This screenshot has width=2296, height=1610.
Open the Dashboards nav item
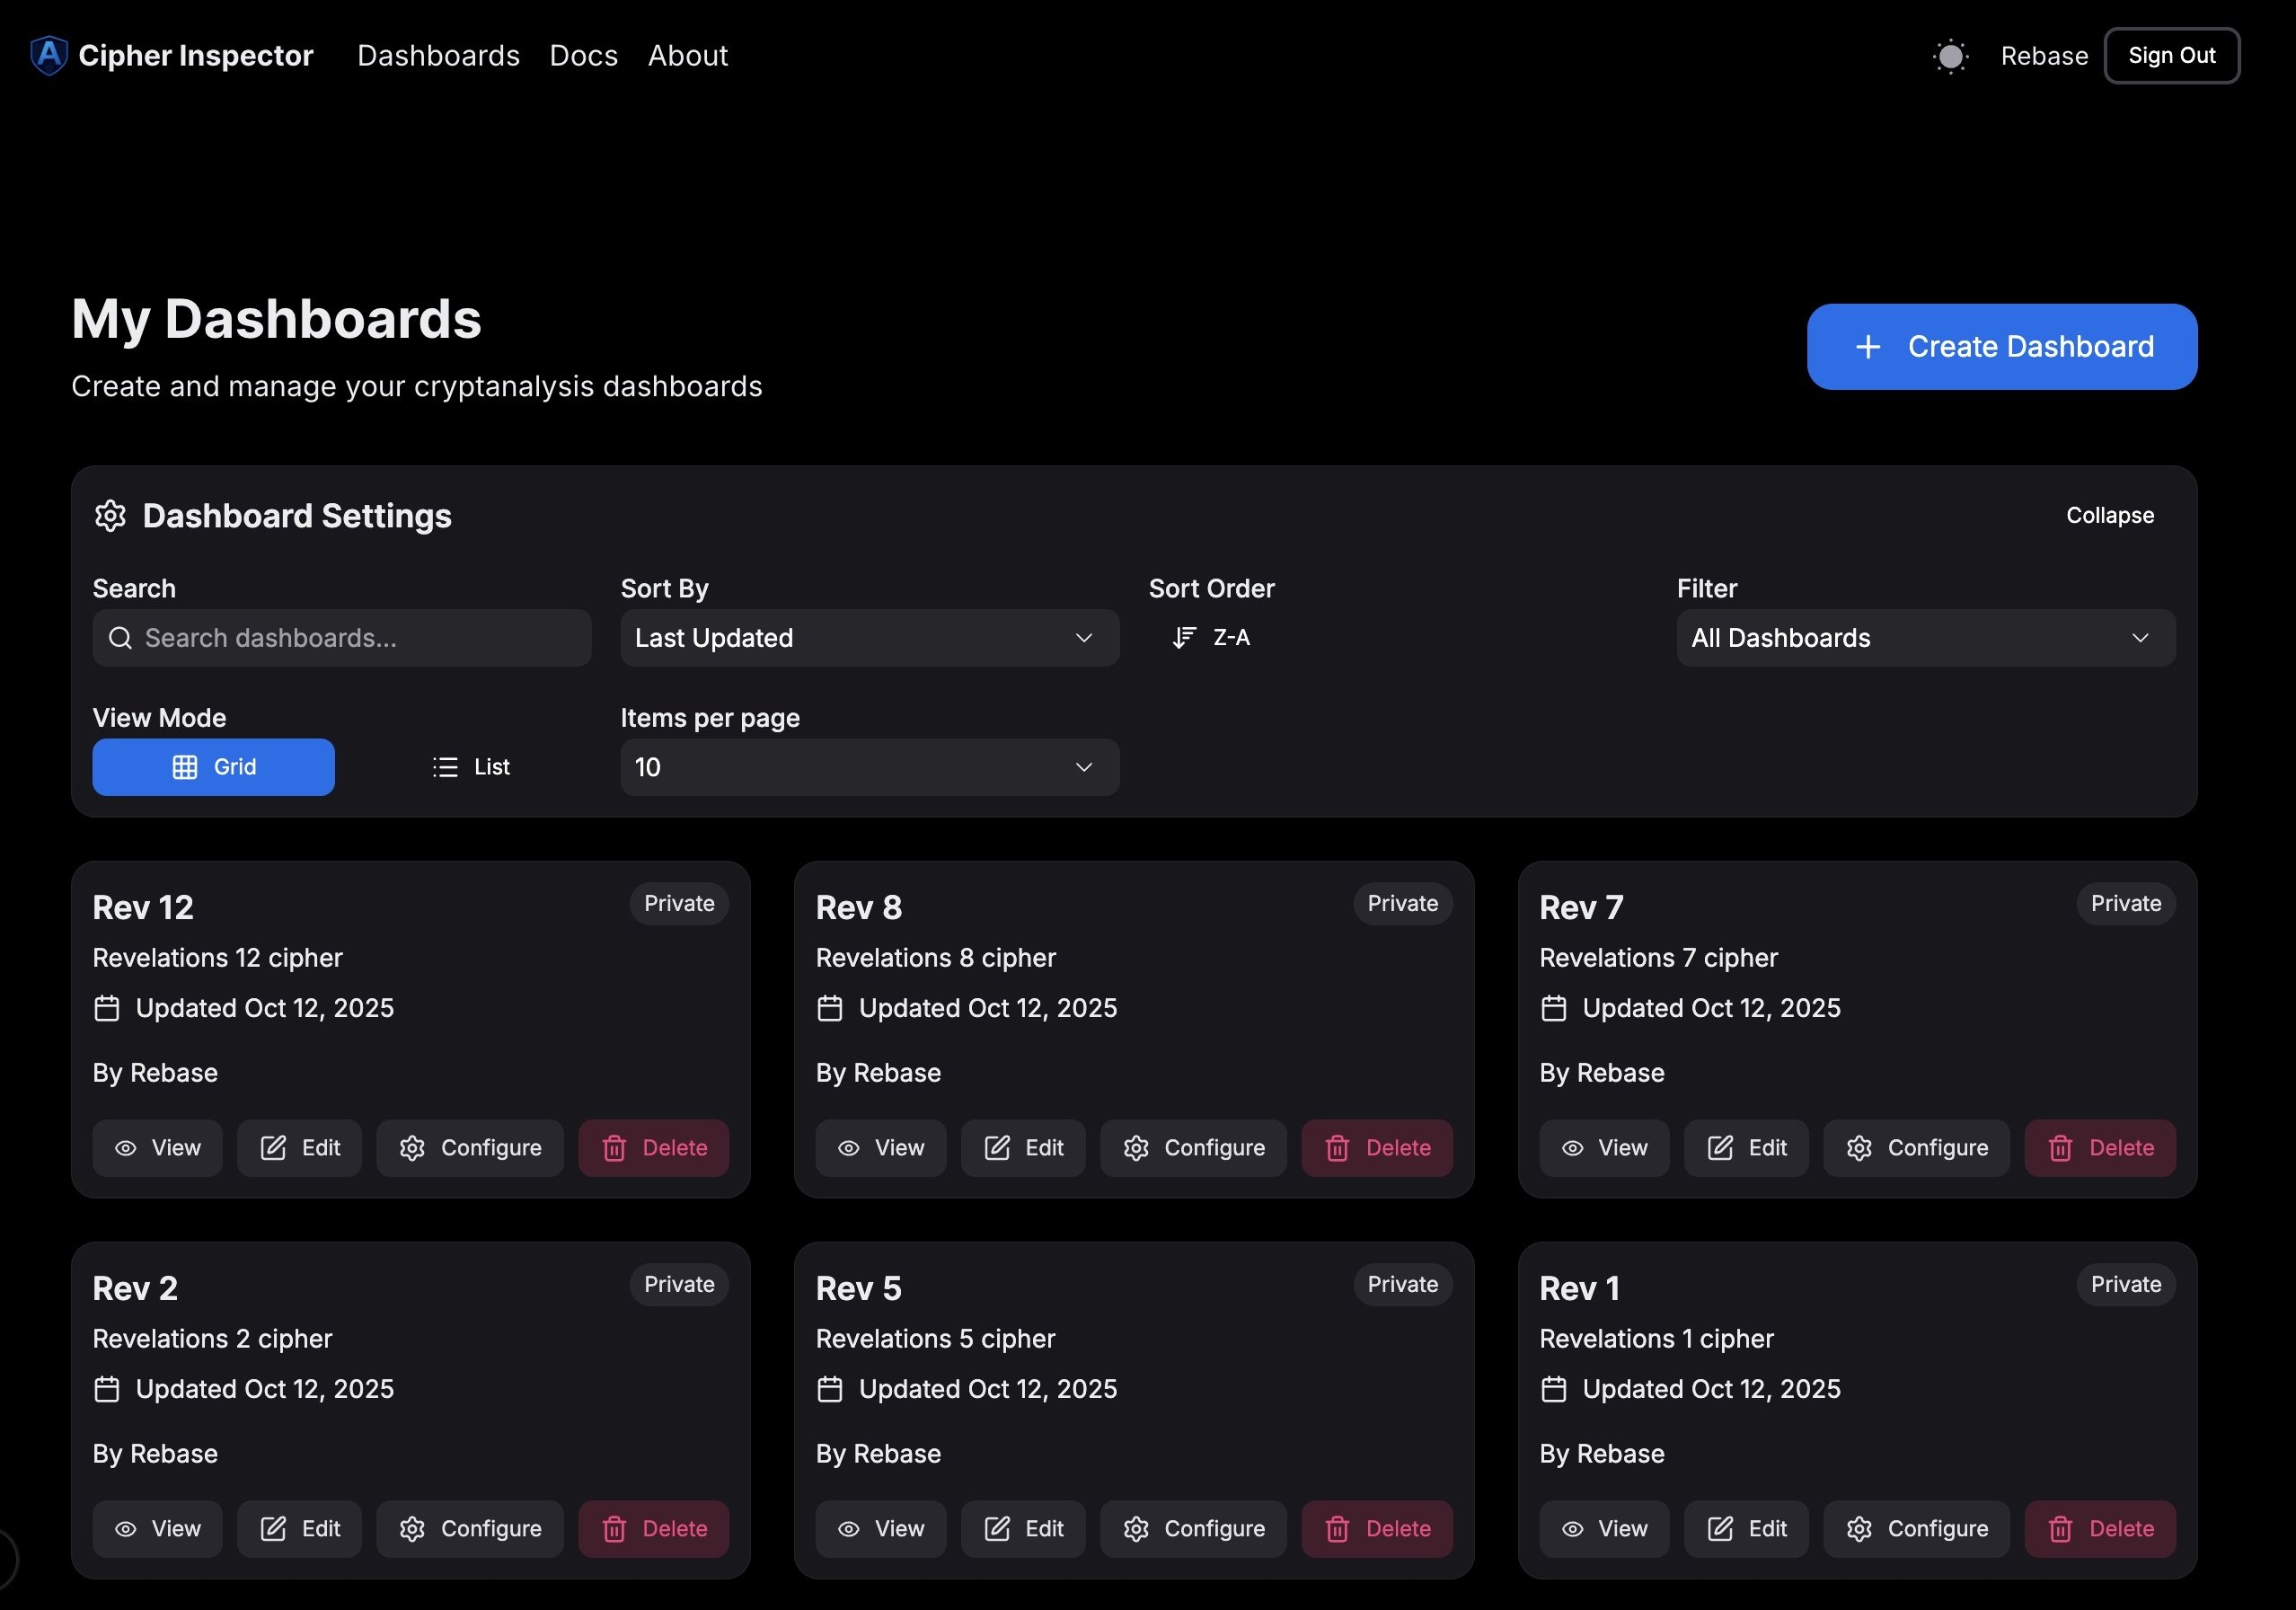(438, 55)
